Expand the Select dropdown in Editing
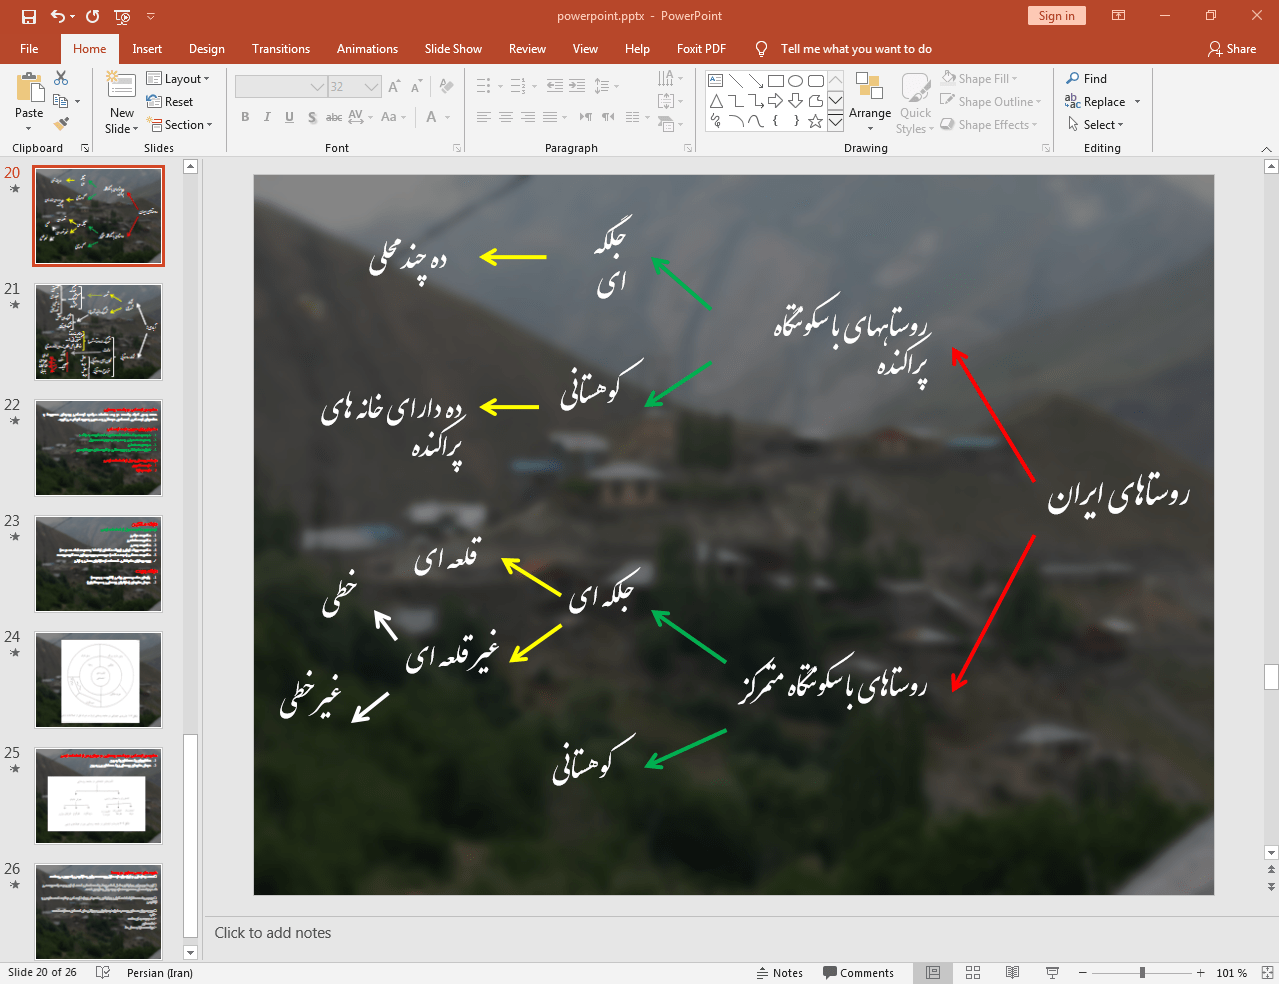The height and width of the screenshot is (984, 1279). (x=1095, y=125)
